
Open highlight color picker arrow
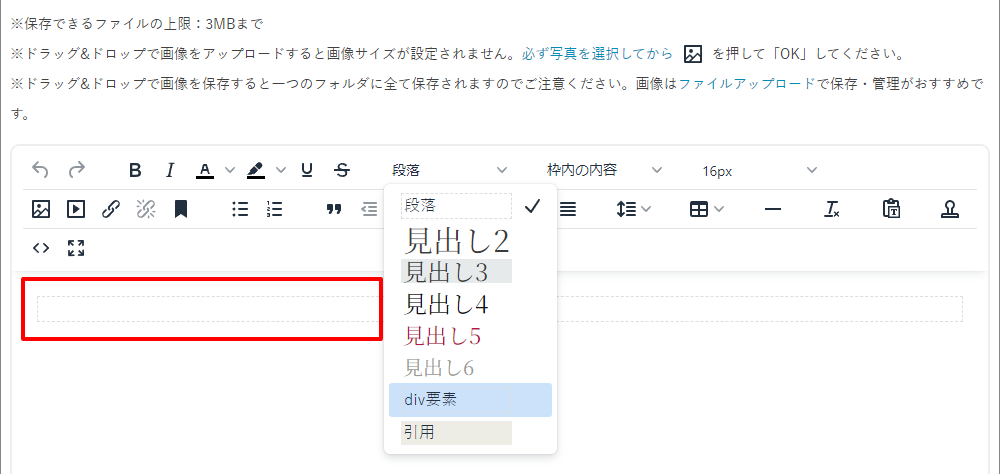coord(281,170)
